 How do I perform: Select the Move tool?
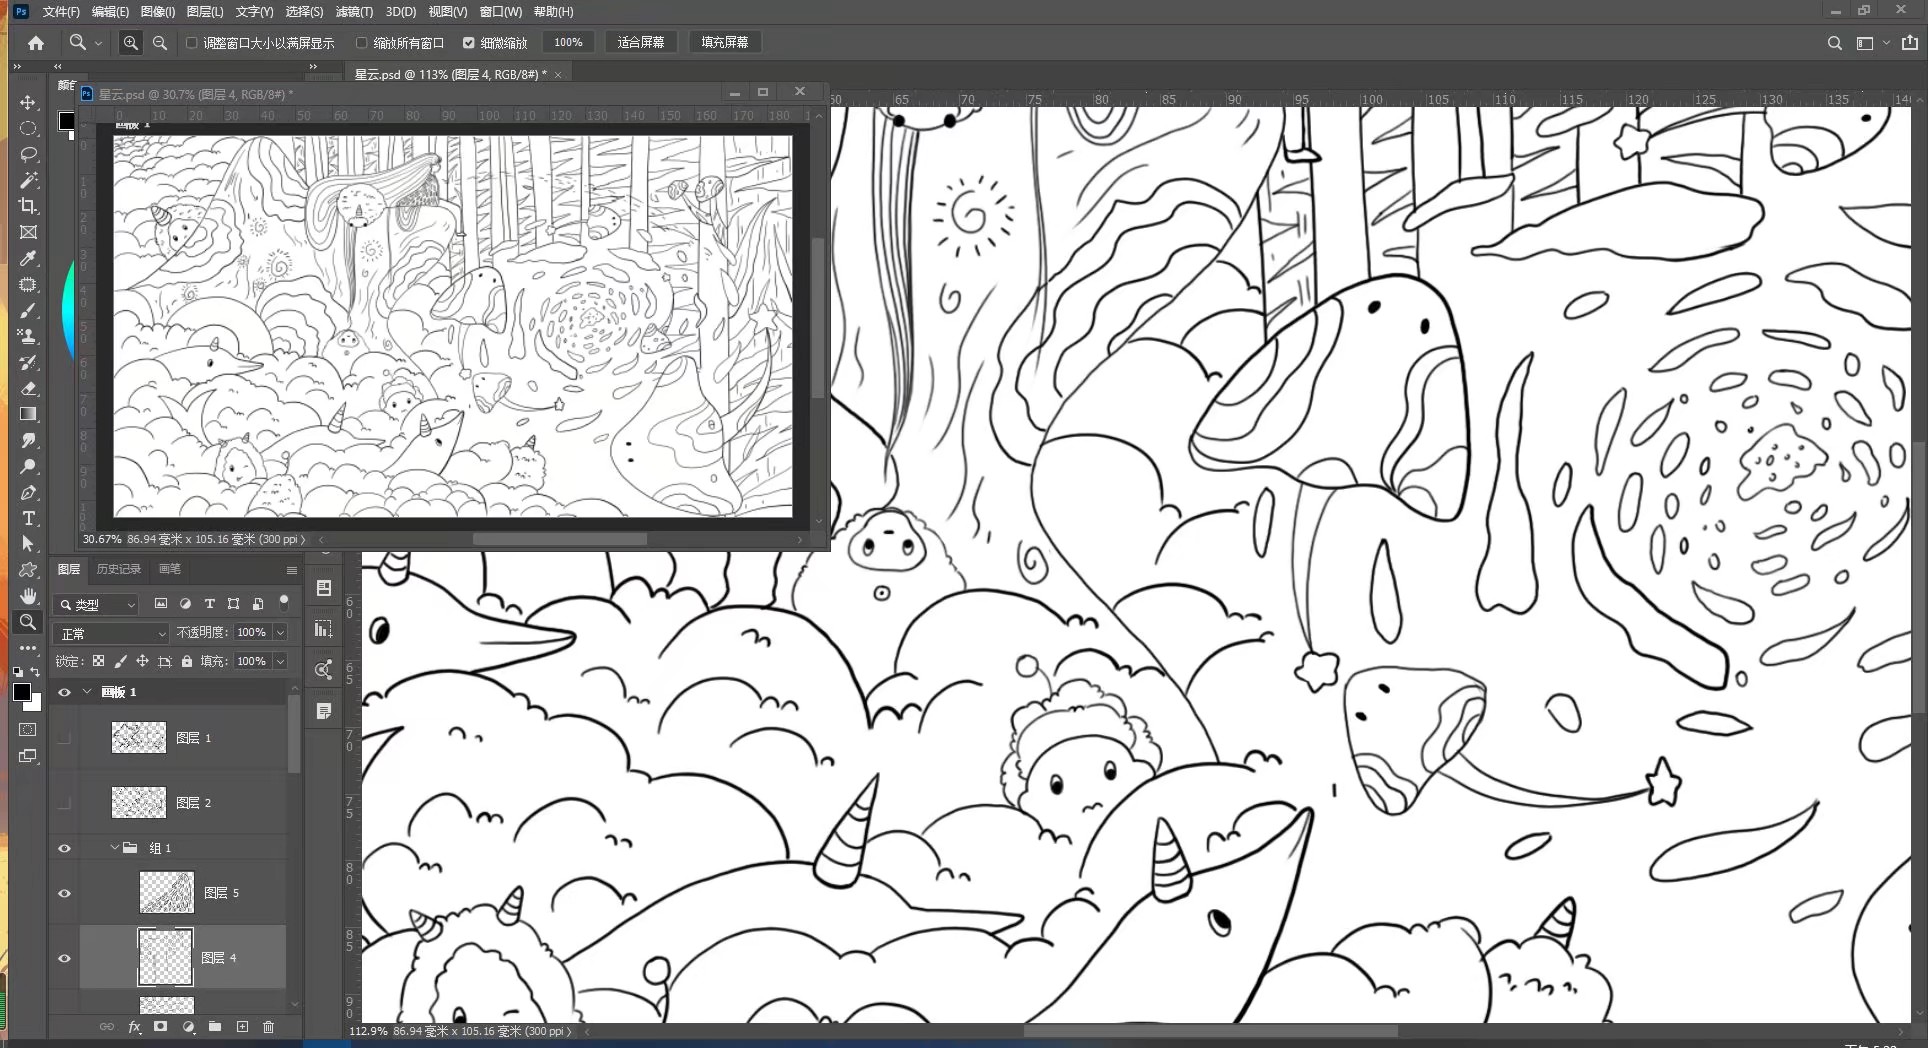[28, 103]
